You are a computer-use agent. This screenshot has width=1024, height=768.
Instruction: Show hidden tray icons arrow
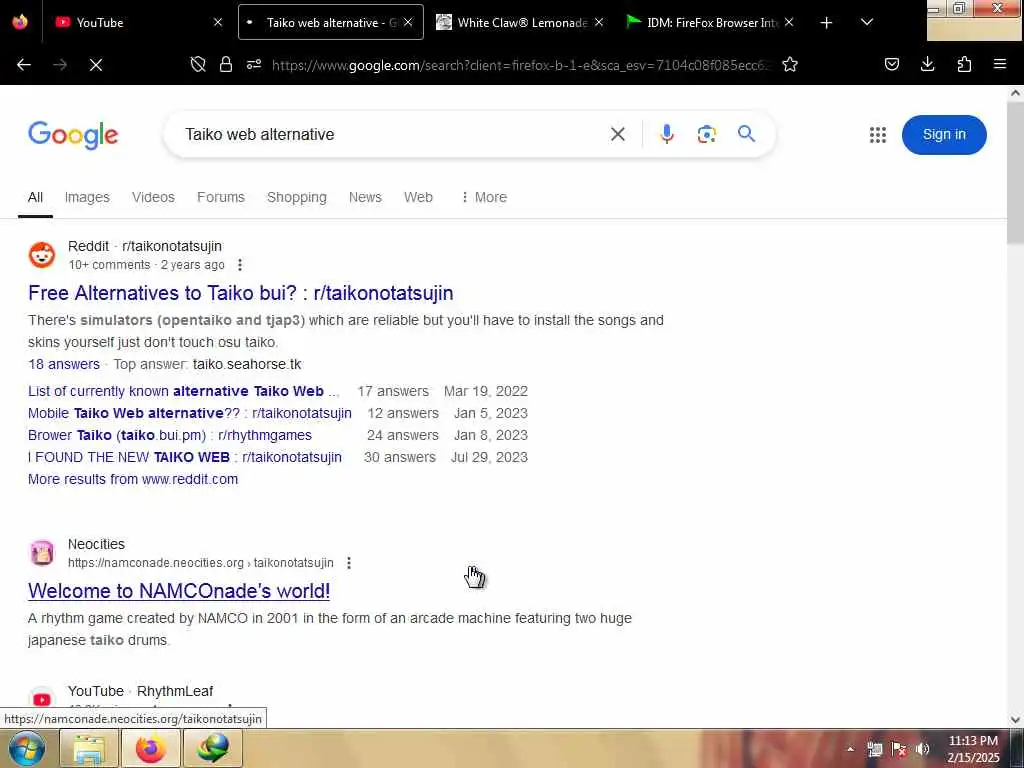(850, 749)
